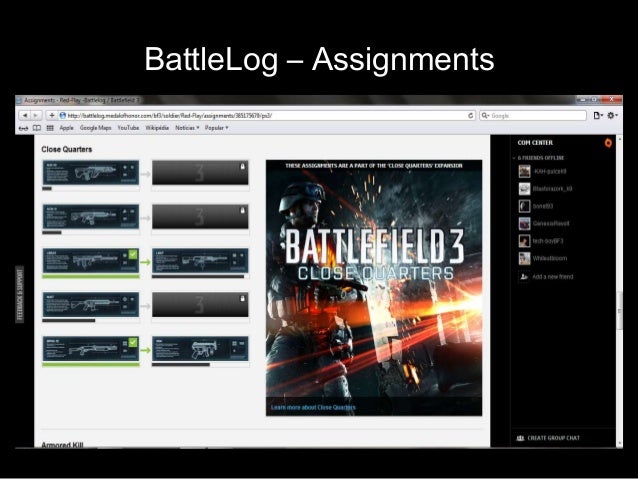Expand the Noticias bookmarks folder
This screenshot has height=479, width=638.
(187, 128)
